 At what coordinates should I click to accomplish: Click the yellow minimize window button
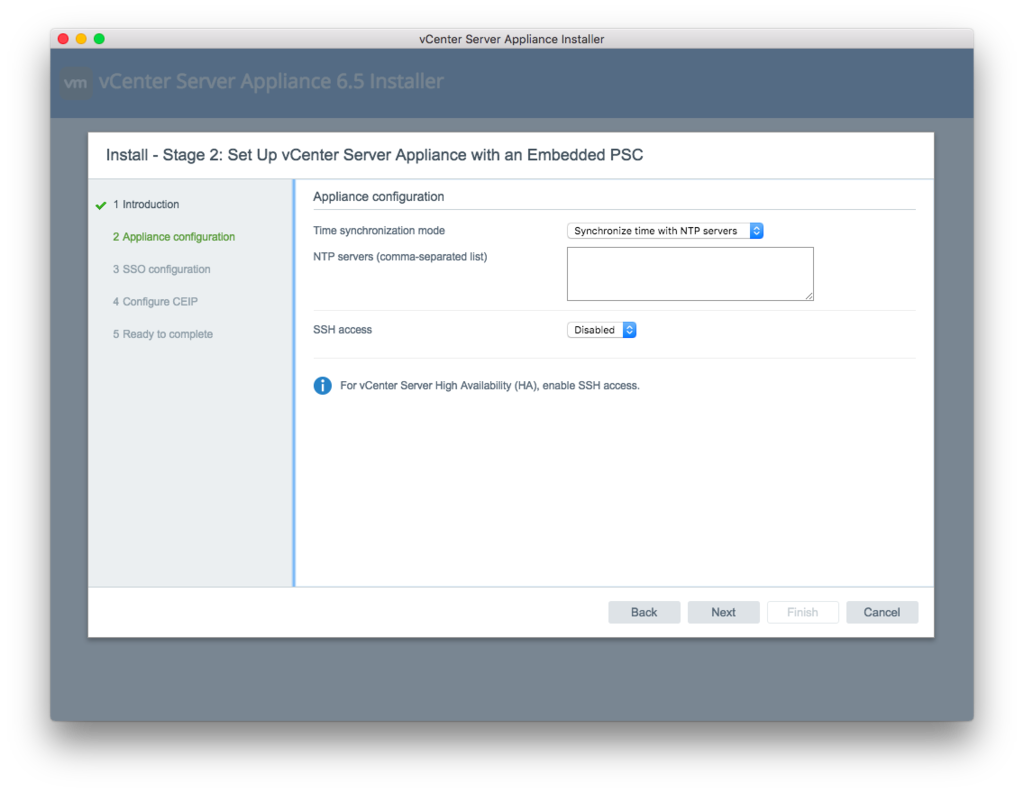[x=81, y=39]
